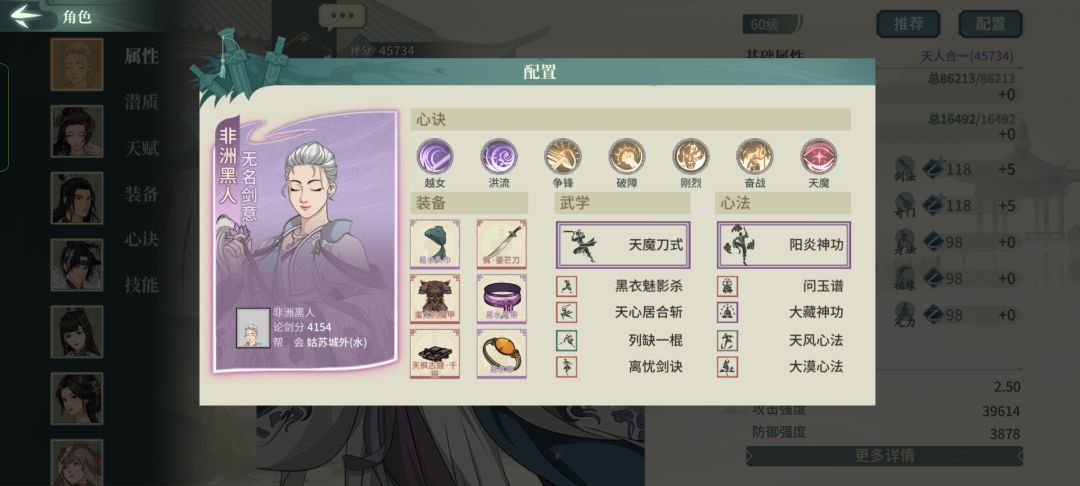The image size is (1080, 486).
Task: Switch to the 心诀 tab
Action: pyautogui.click(x=141, y=239)
